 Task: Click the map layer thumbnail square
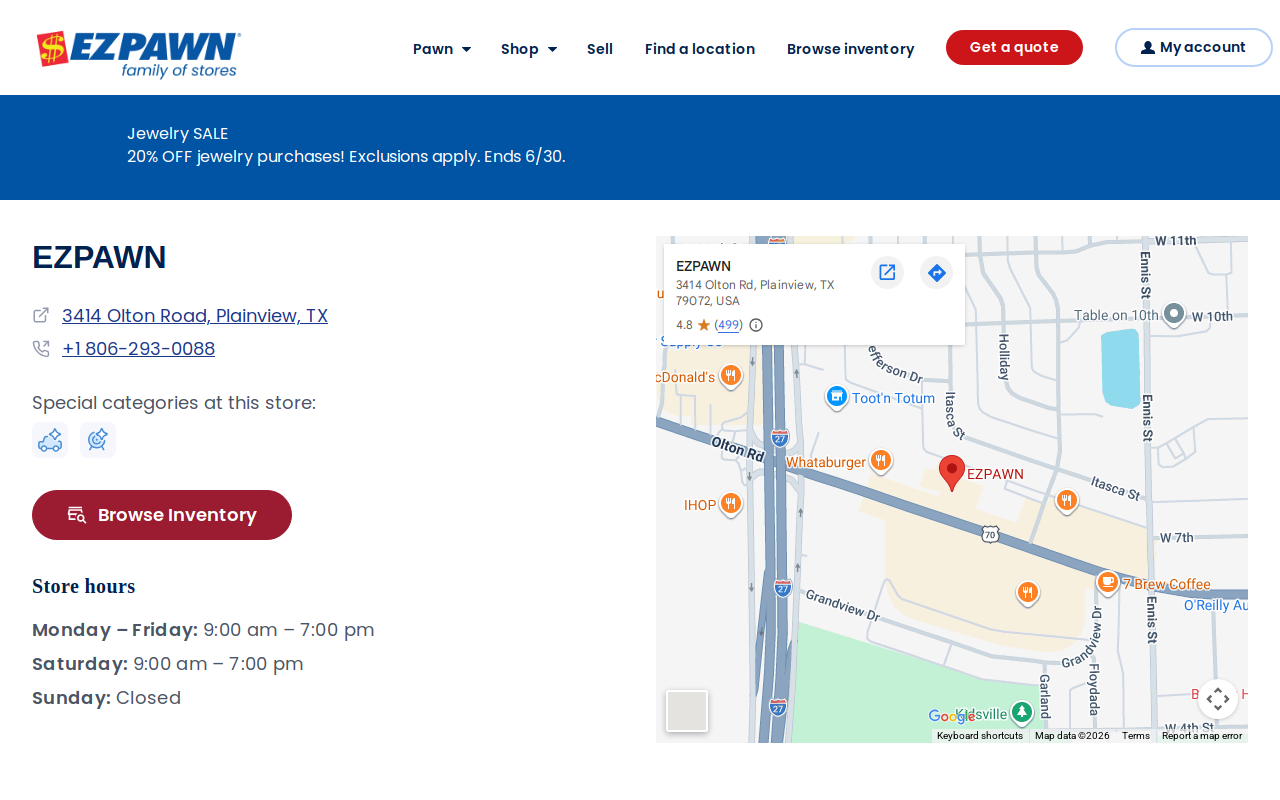pyautogui.click(x=687, y=711)
